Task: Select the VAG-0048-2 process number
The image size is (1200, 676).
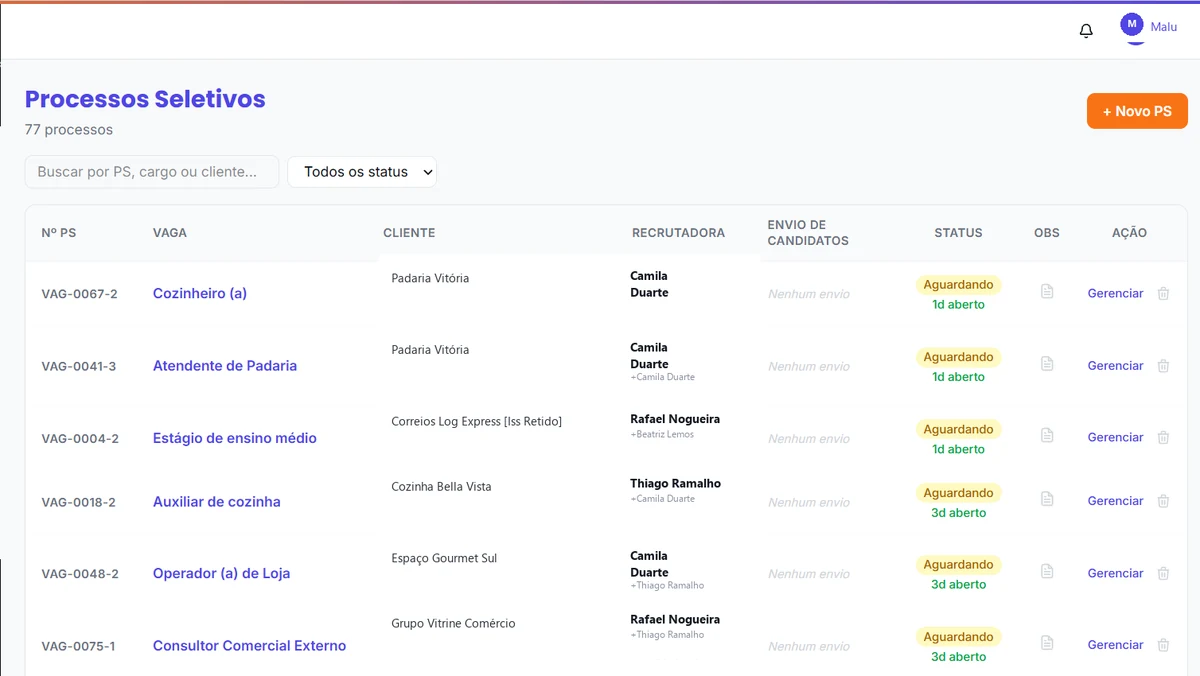Action: 80,574
